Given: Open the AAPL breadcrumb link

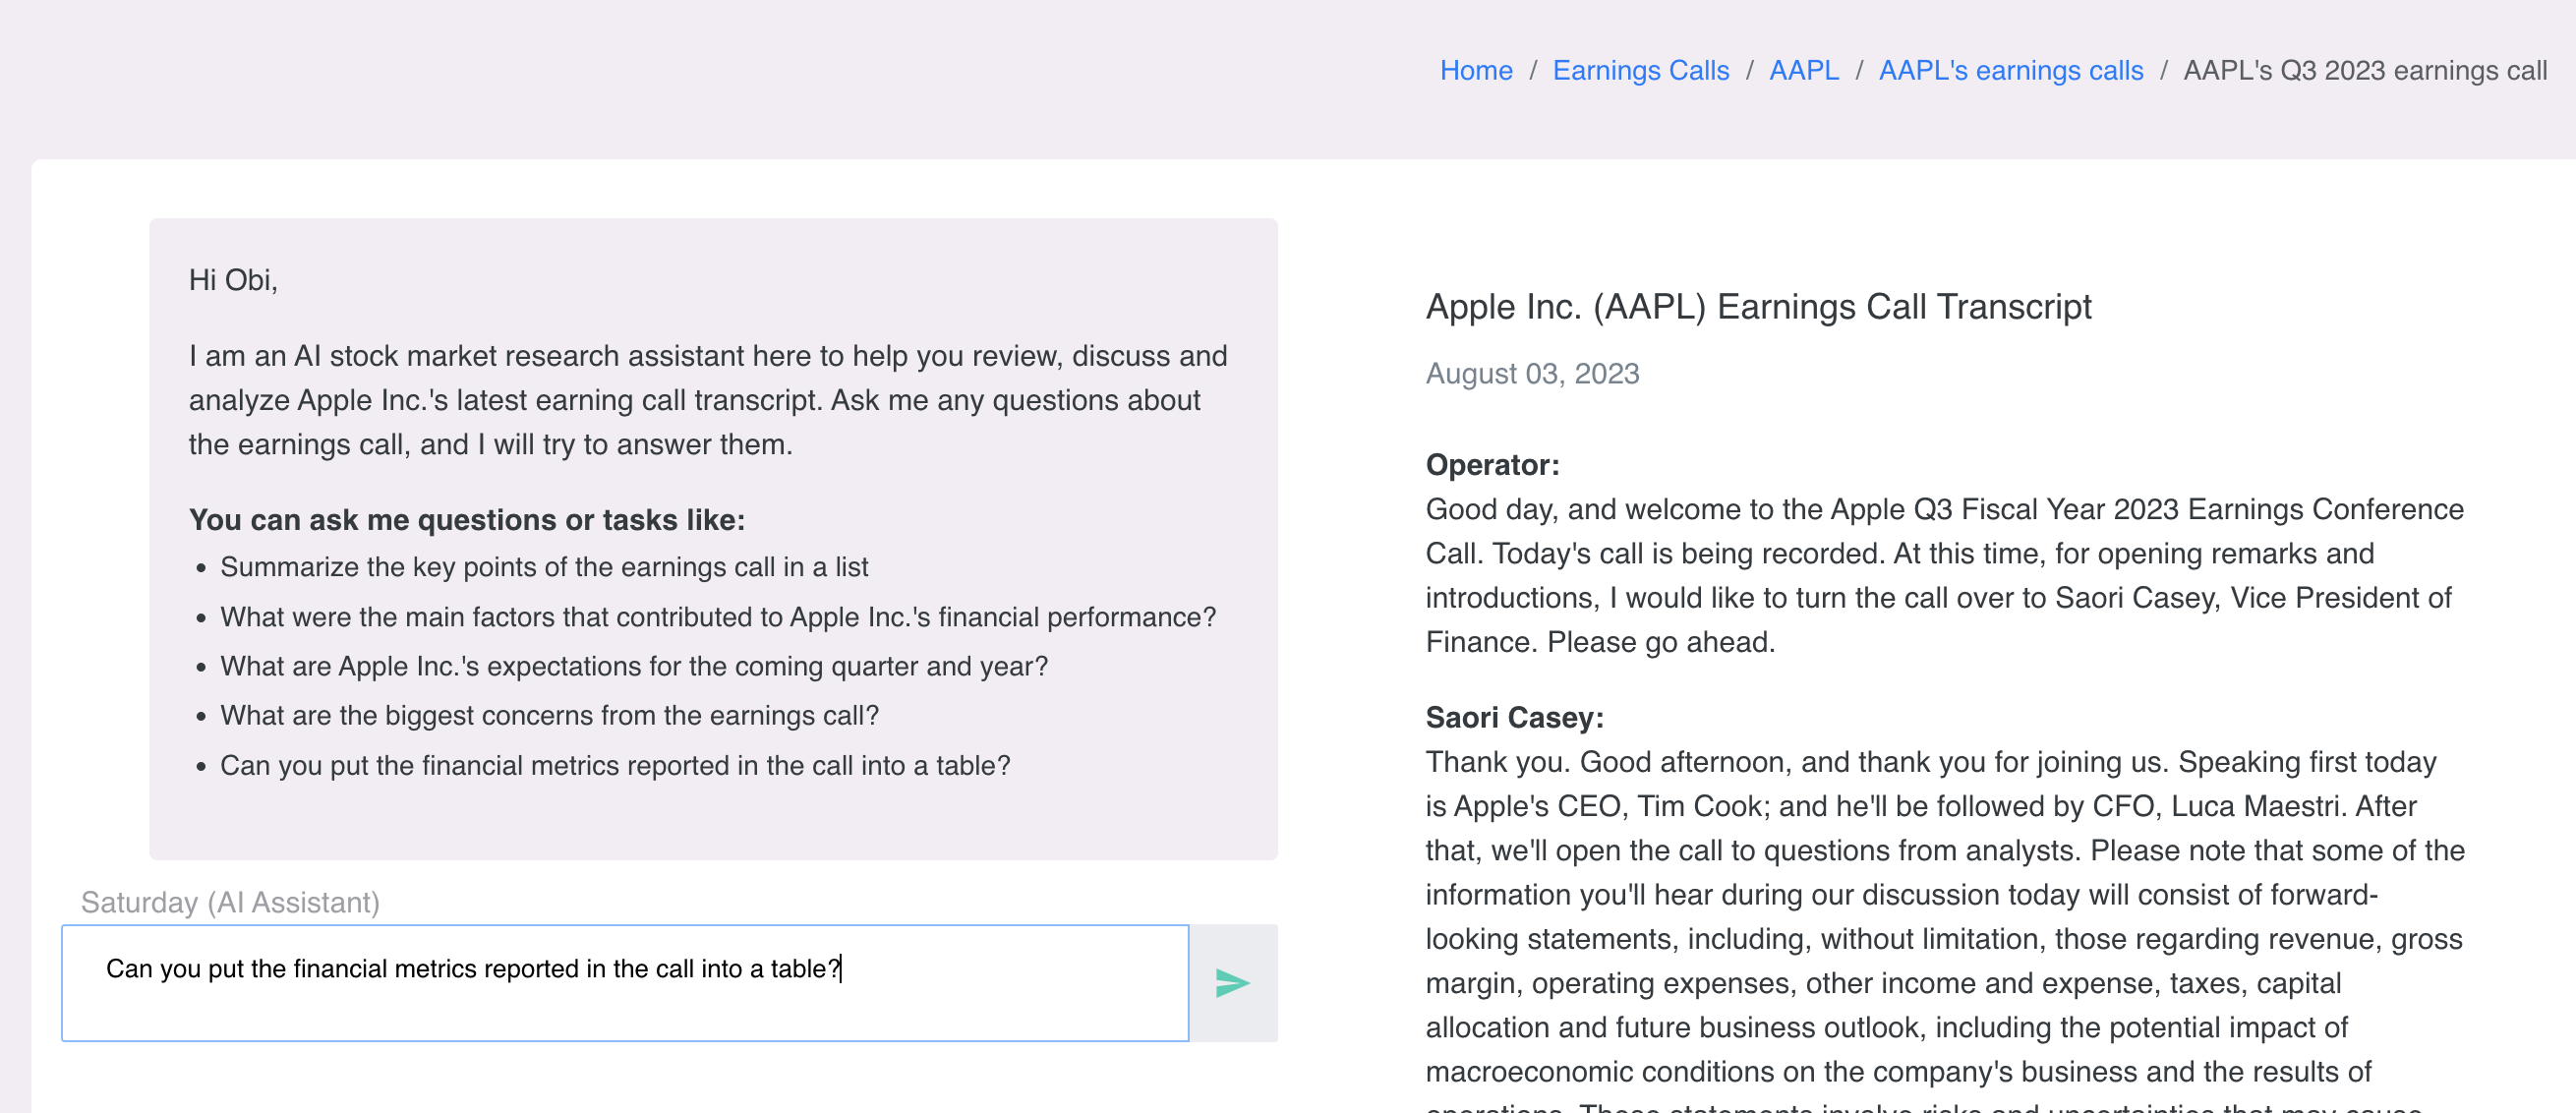Looking at the screenshot, I should 1803,70.
